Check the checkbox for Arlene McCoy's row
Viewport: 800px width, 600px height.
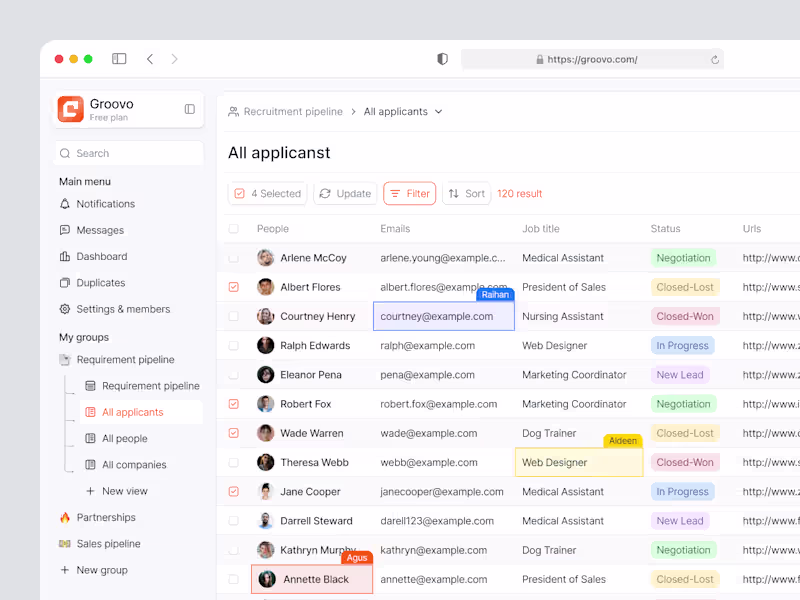coord(233,258)
